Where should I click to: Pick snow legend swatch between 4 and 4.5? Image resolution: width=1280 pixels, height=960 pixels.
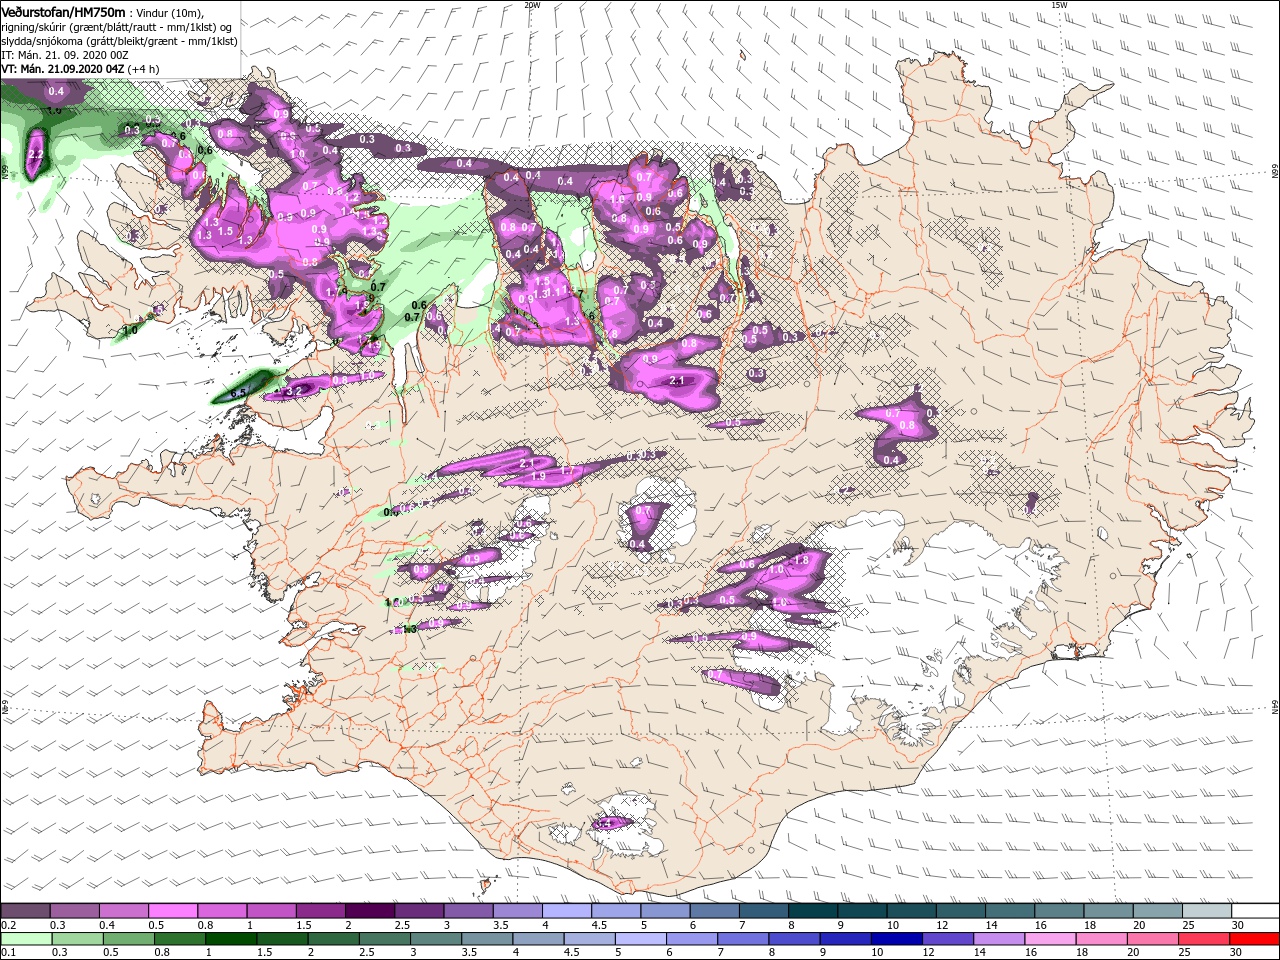[566, 911]
